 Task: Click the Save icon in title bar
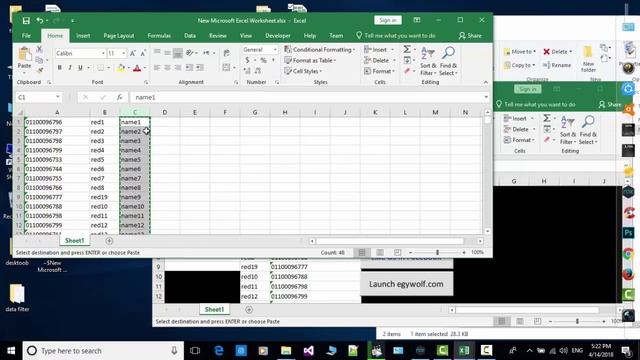pos(26,20)
